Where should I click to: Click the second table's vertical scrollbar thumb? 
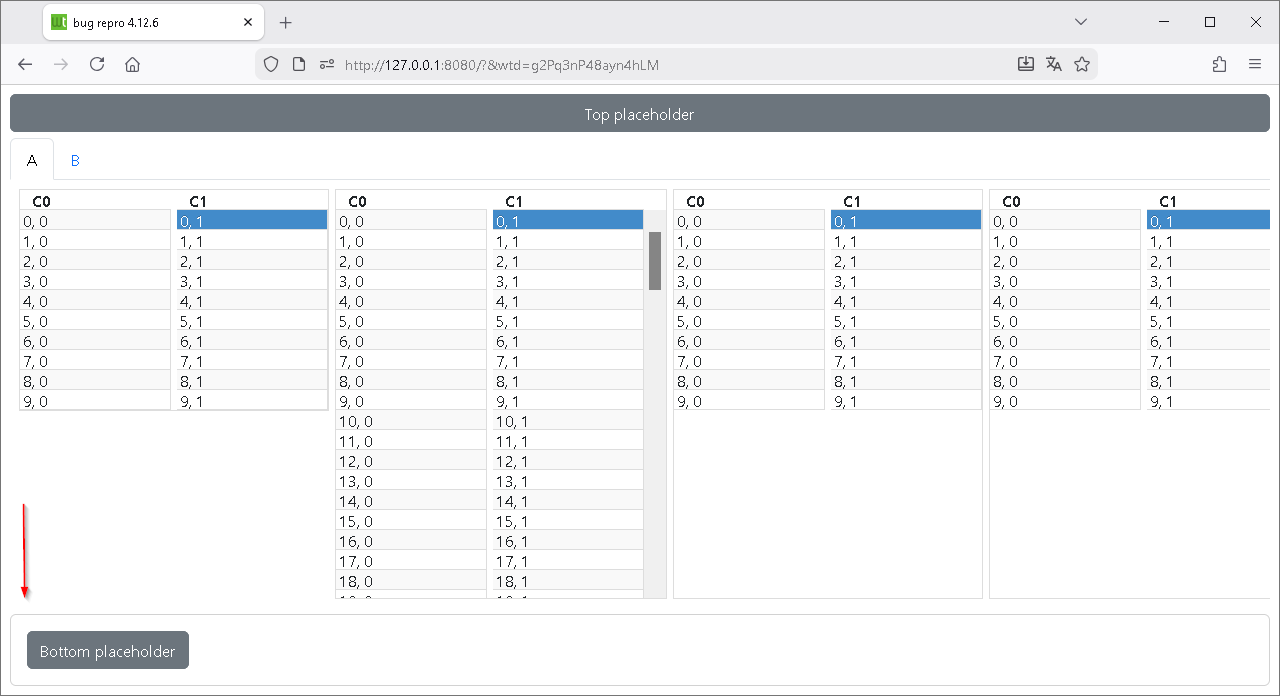[x=655, y=260]
